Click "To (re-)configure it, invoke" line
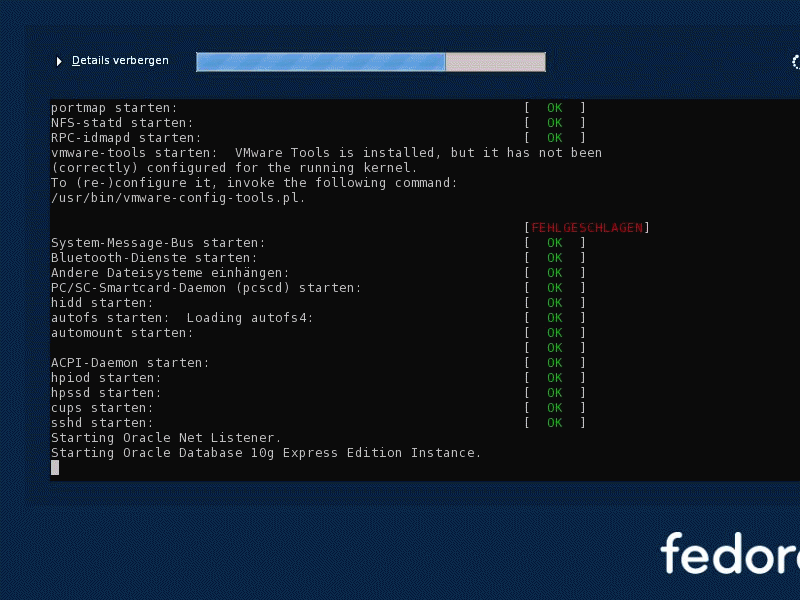This screenshot has width=800, height=600. (254, 183)
